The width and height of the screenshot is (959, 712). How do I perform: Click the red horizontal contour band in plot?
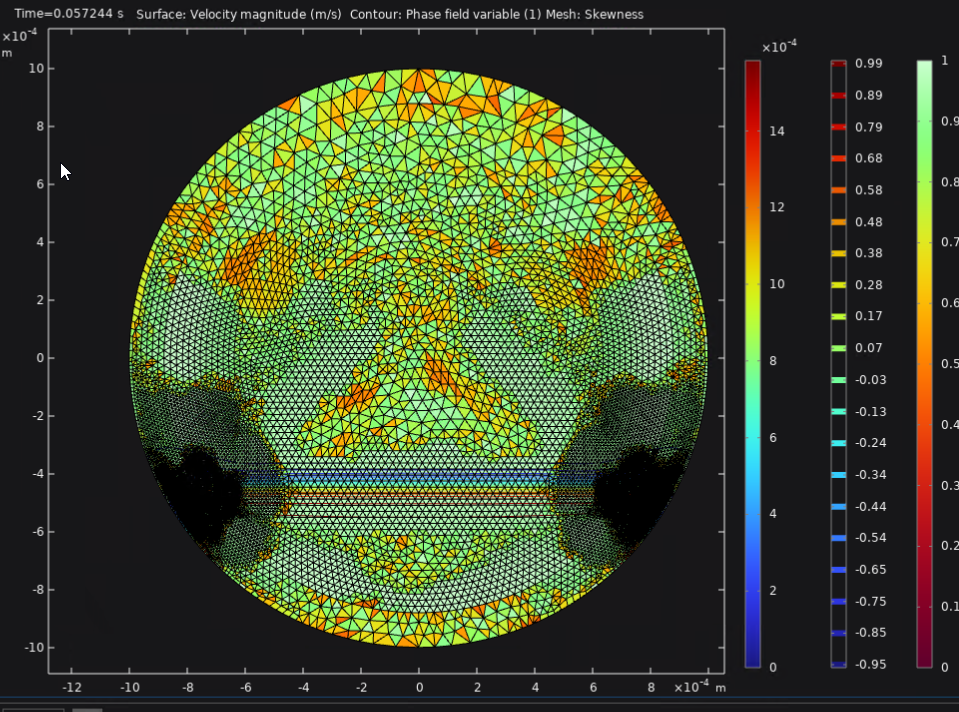[420, 493]
